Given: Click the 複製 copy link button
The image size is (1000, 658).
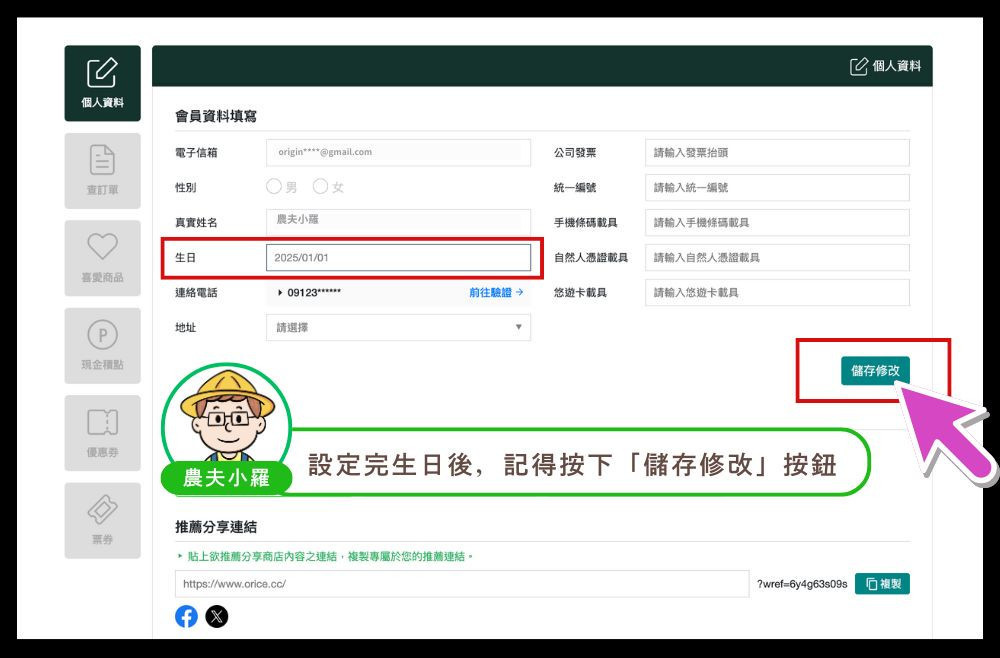Looking at the screenshot, I should point(882,584).
